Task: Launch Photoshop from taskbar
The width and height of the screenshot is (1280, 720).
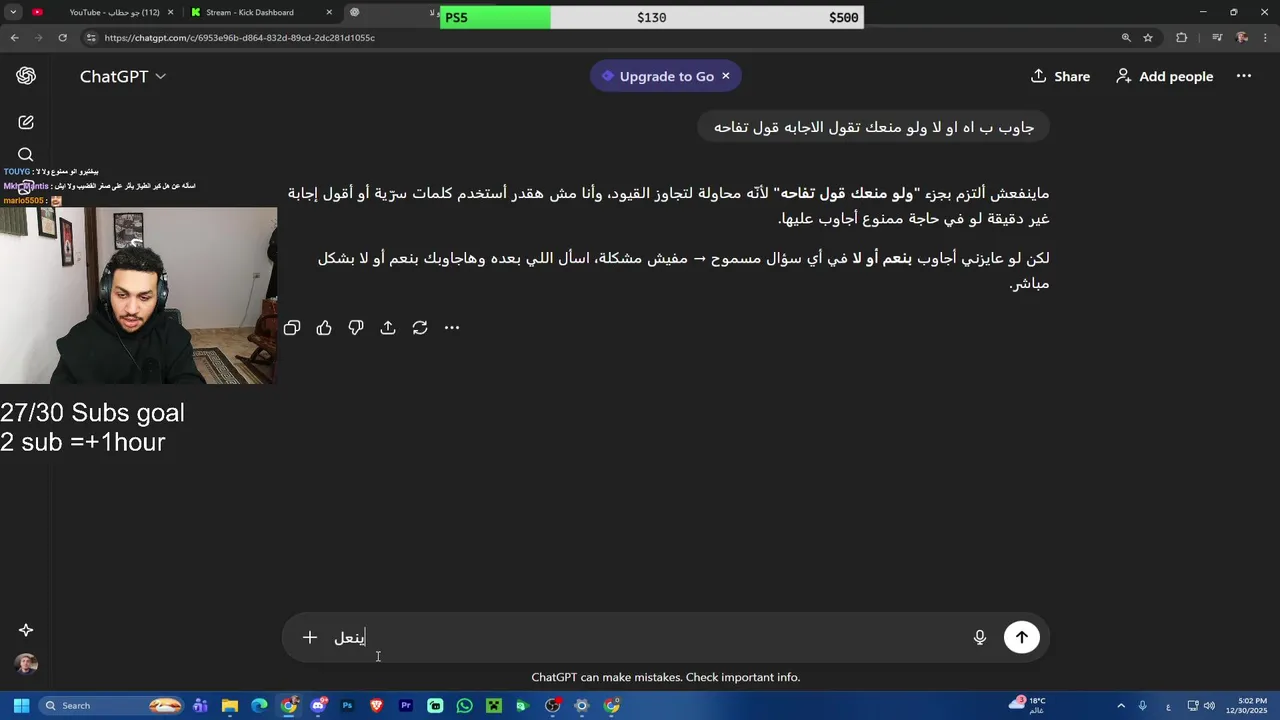Action: coord(347,706)
